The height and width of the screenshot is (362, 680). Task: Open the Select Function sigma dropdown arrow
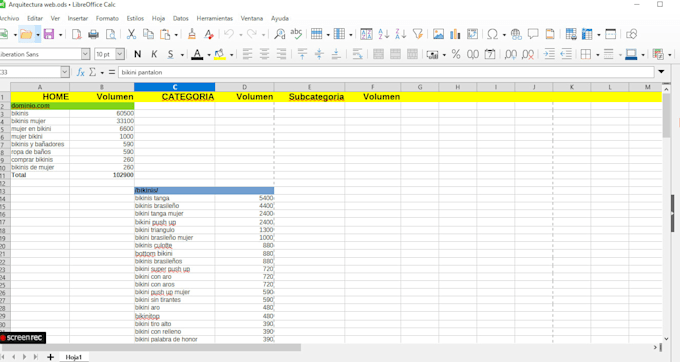pyautogui.click(x=102, y=72)
